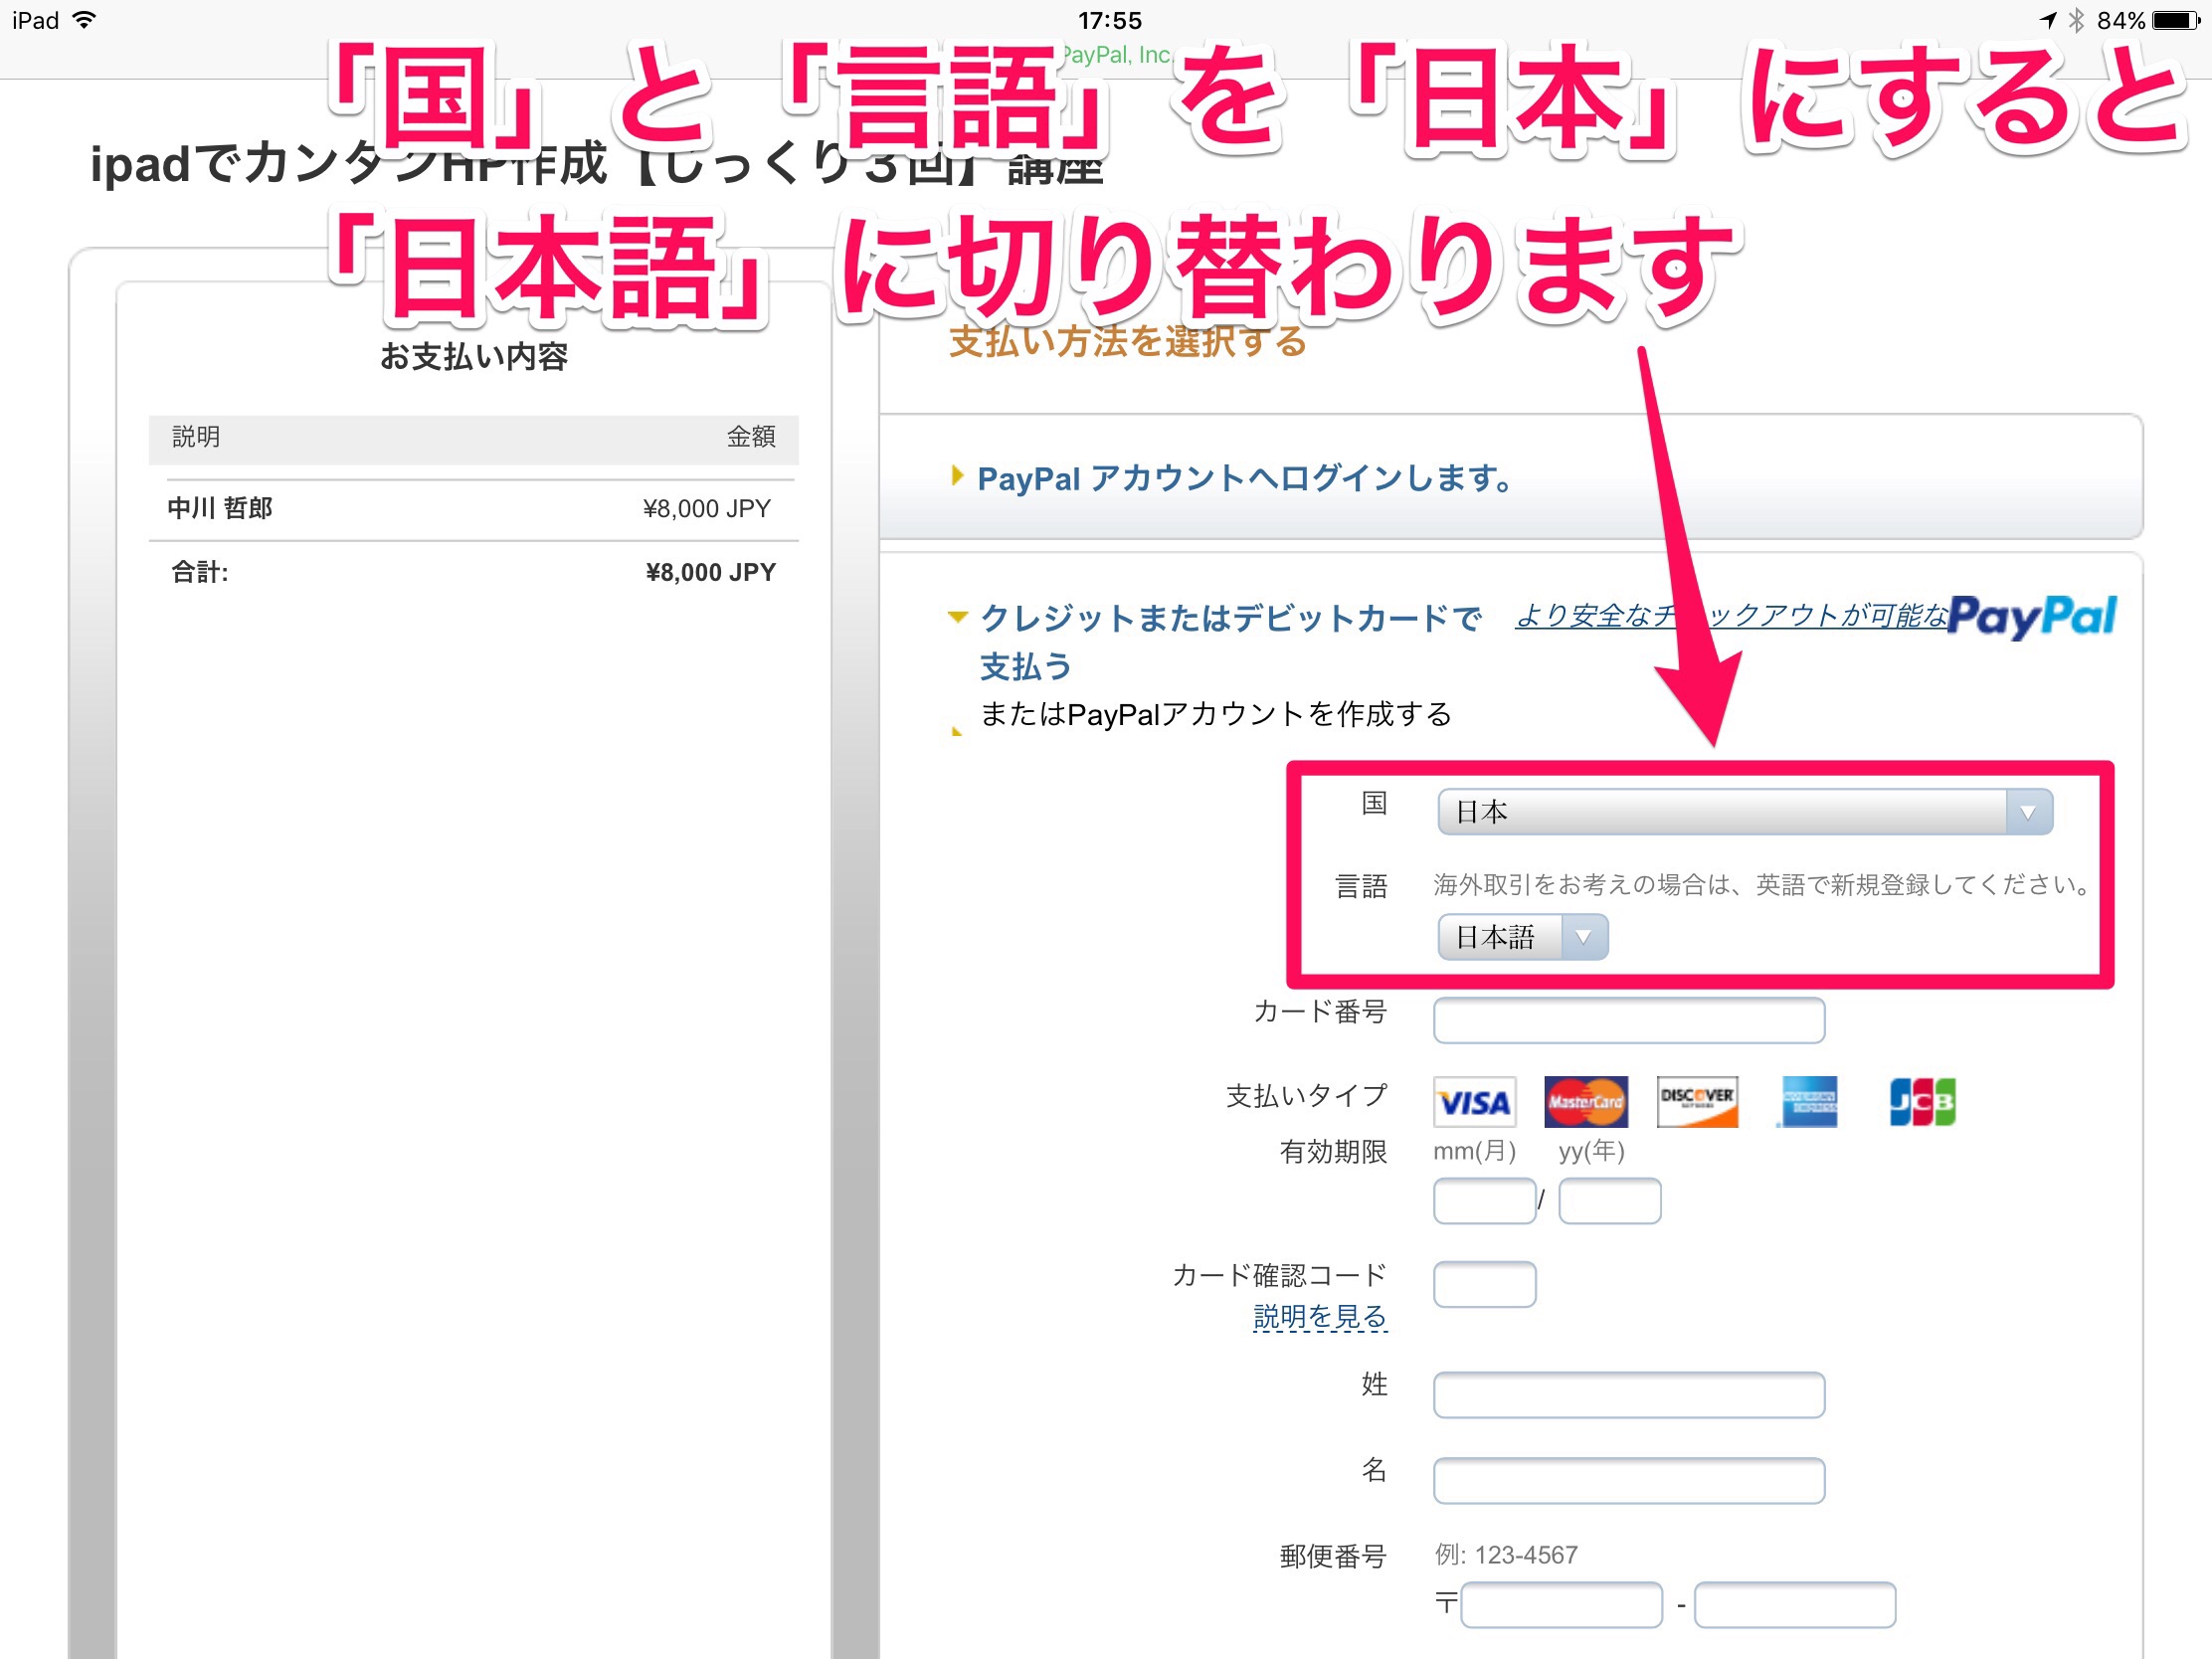Open the 言語 dropdown showing 日本語
This screenshot has height=1659, width=2212.
click(x=1522, y=937)
